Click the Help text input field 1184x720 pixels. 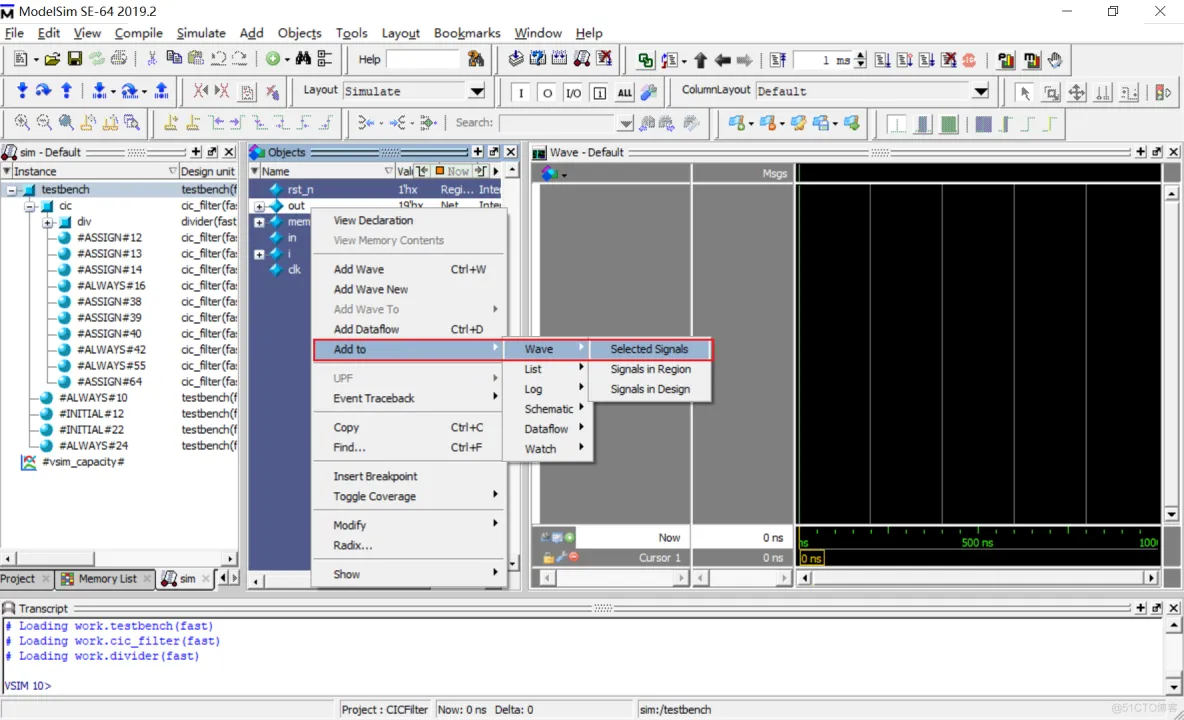pyautogui.click(x=423, y=60)
